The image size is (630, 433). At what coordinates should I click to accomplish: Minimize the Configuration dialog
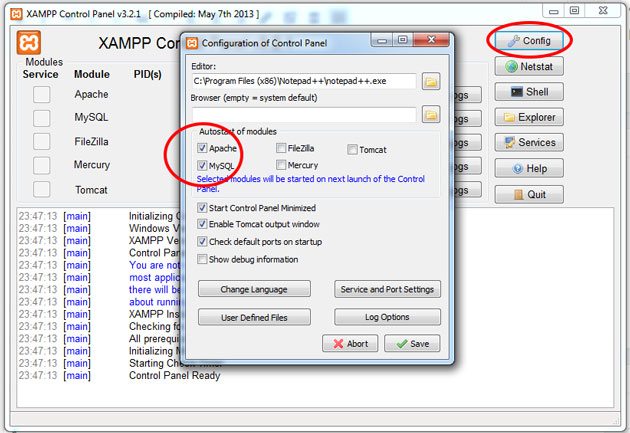[382, 39]
